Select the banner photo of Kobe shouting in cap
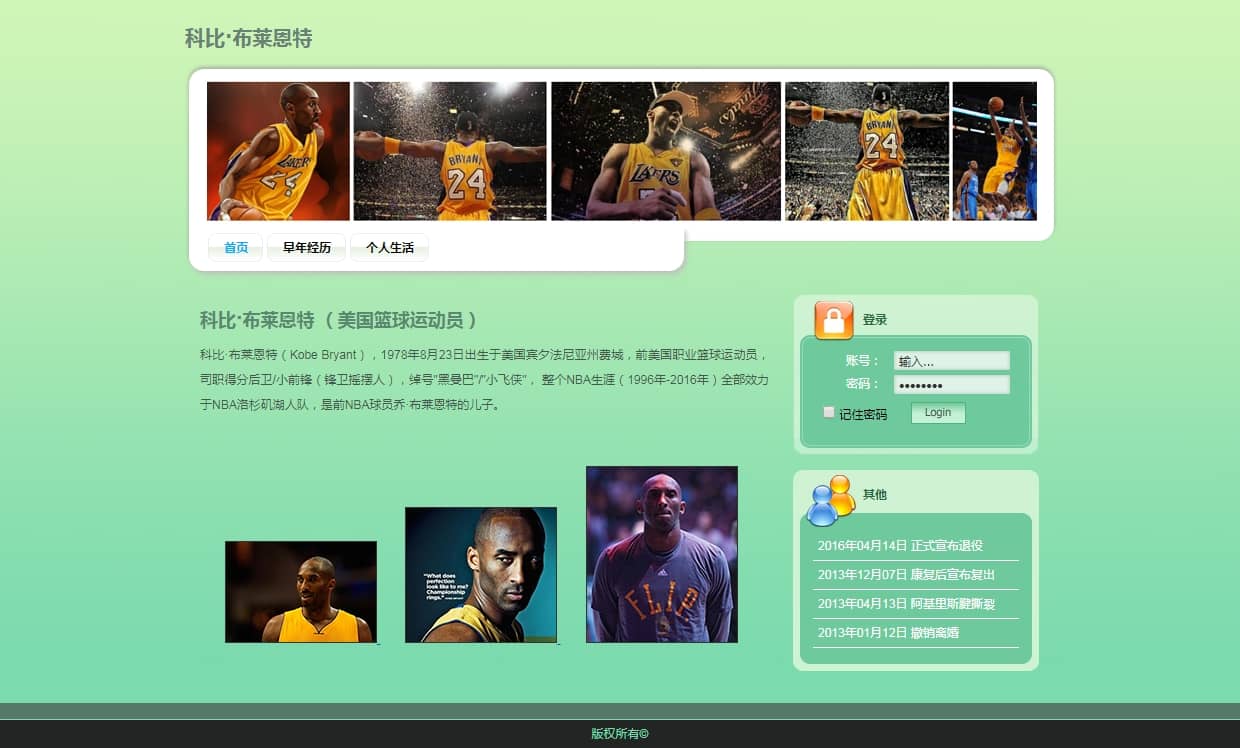 coord(665,151)
